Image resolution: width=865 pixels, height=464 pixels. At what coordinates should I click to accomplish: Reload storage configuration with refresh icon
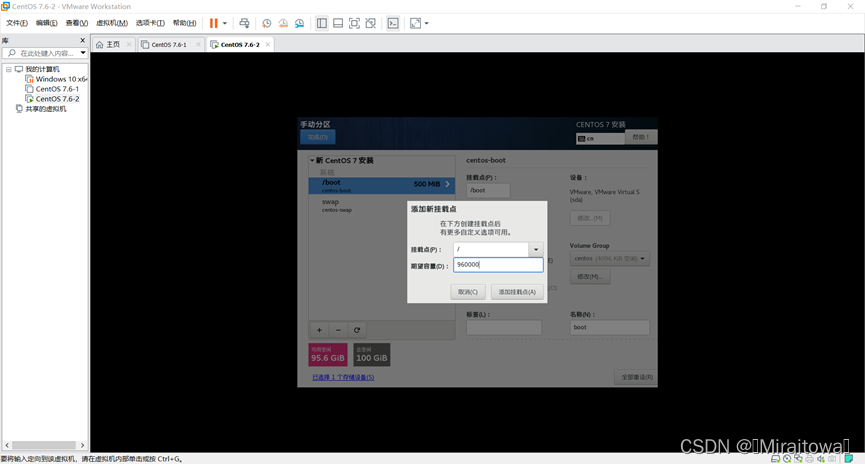tap(357, 330)
